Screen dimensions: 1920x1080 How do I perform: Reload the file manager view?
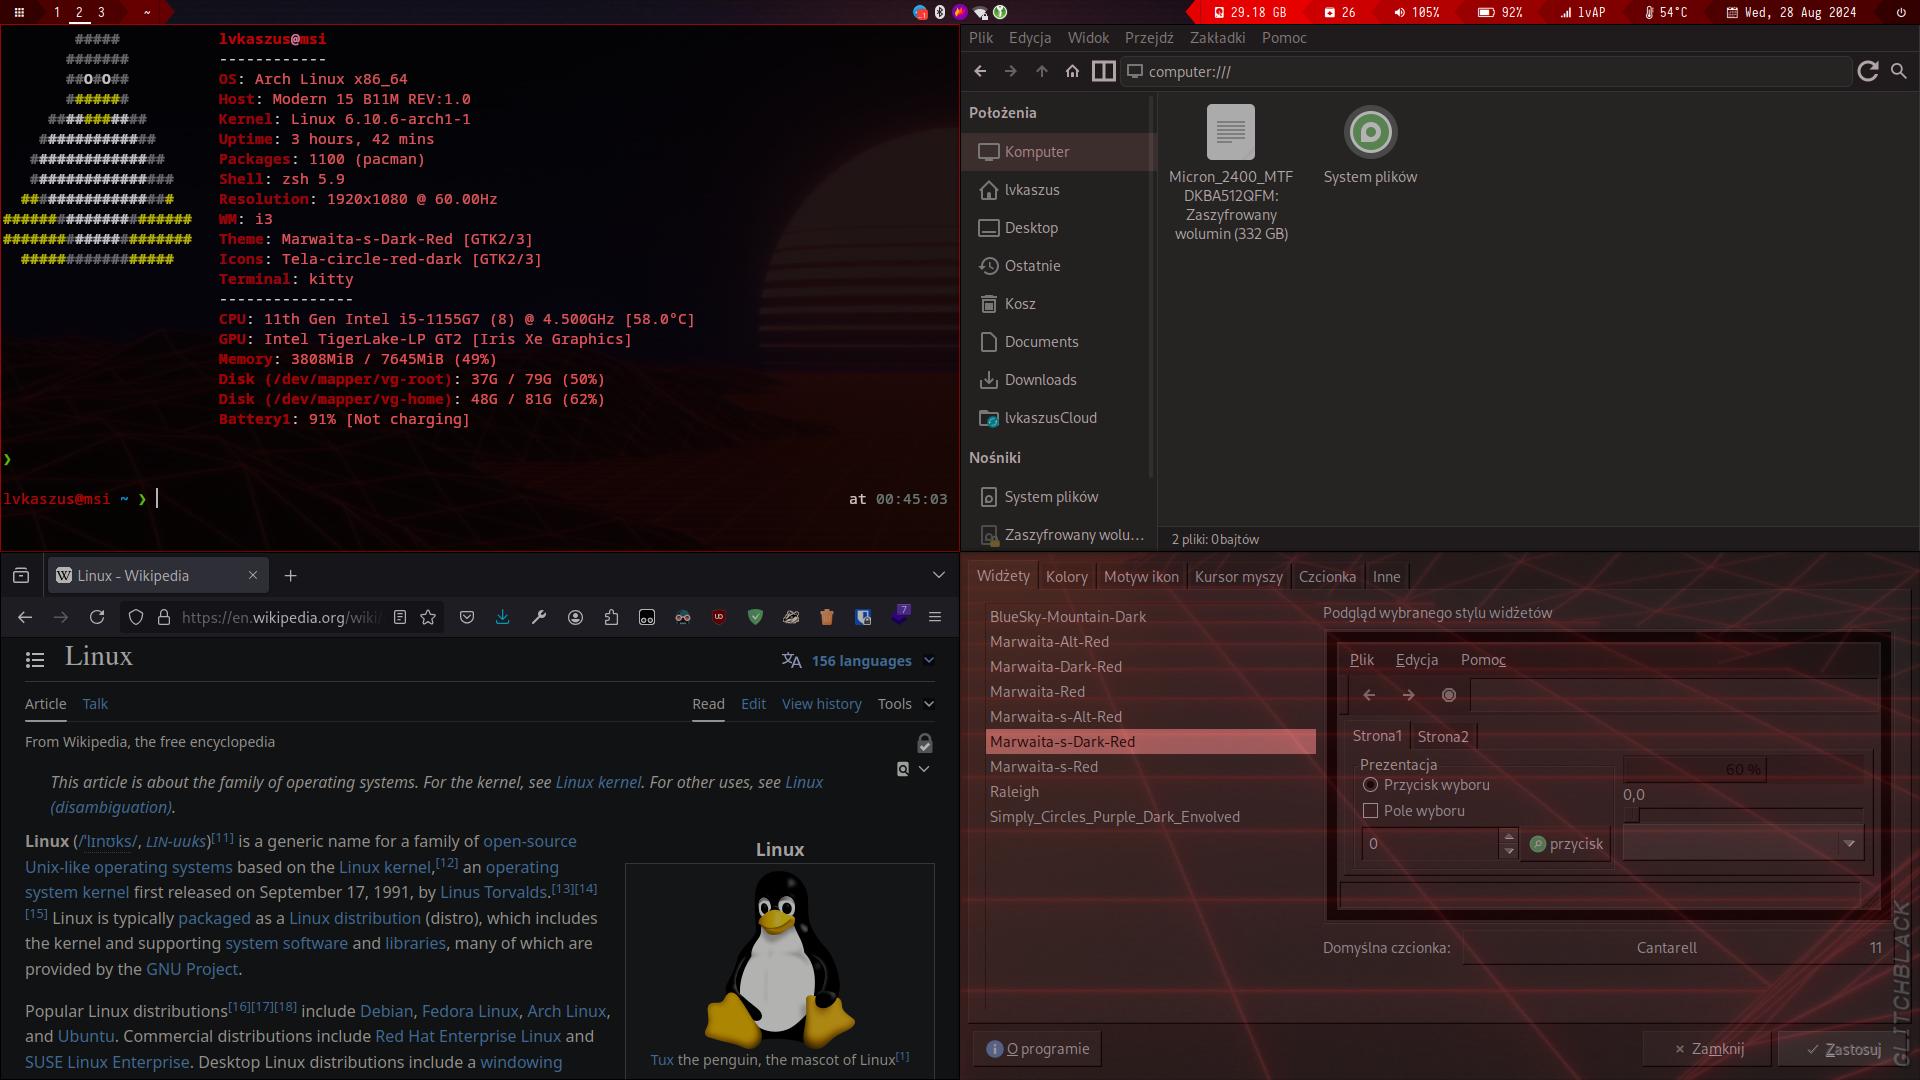click(x=1867, y=71)
